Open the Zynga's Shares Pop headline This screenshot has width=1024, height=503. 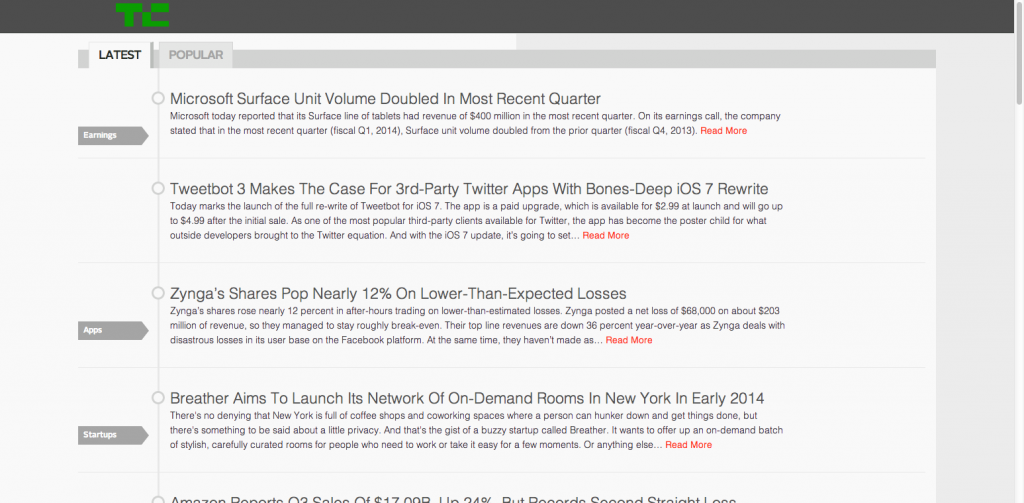(398, 293)
